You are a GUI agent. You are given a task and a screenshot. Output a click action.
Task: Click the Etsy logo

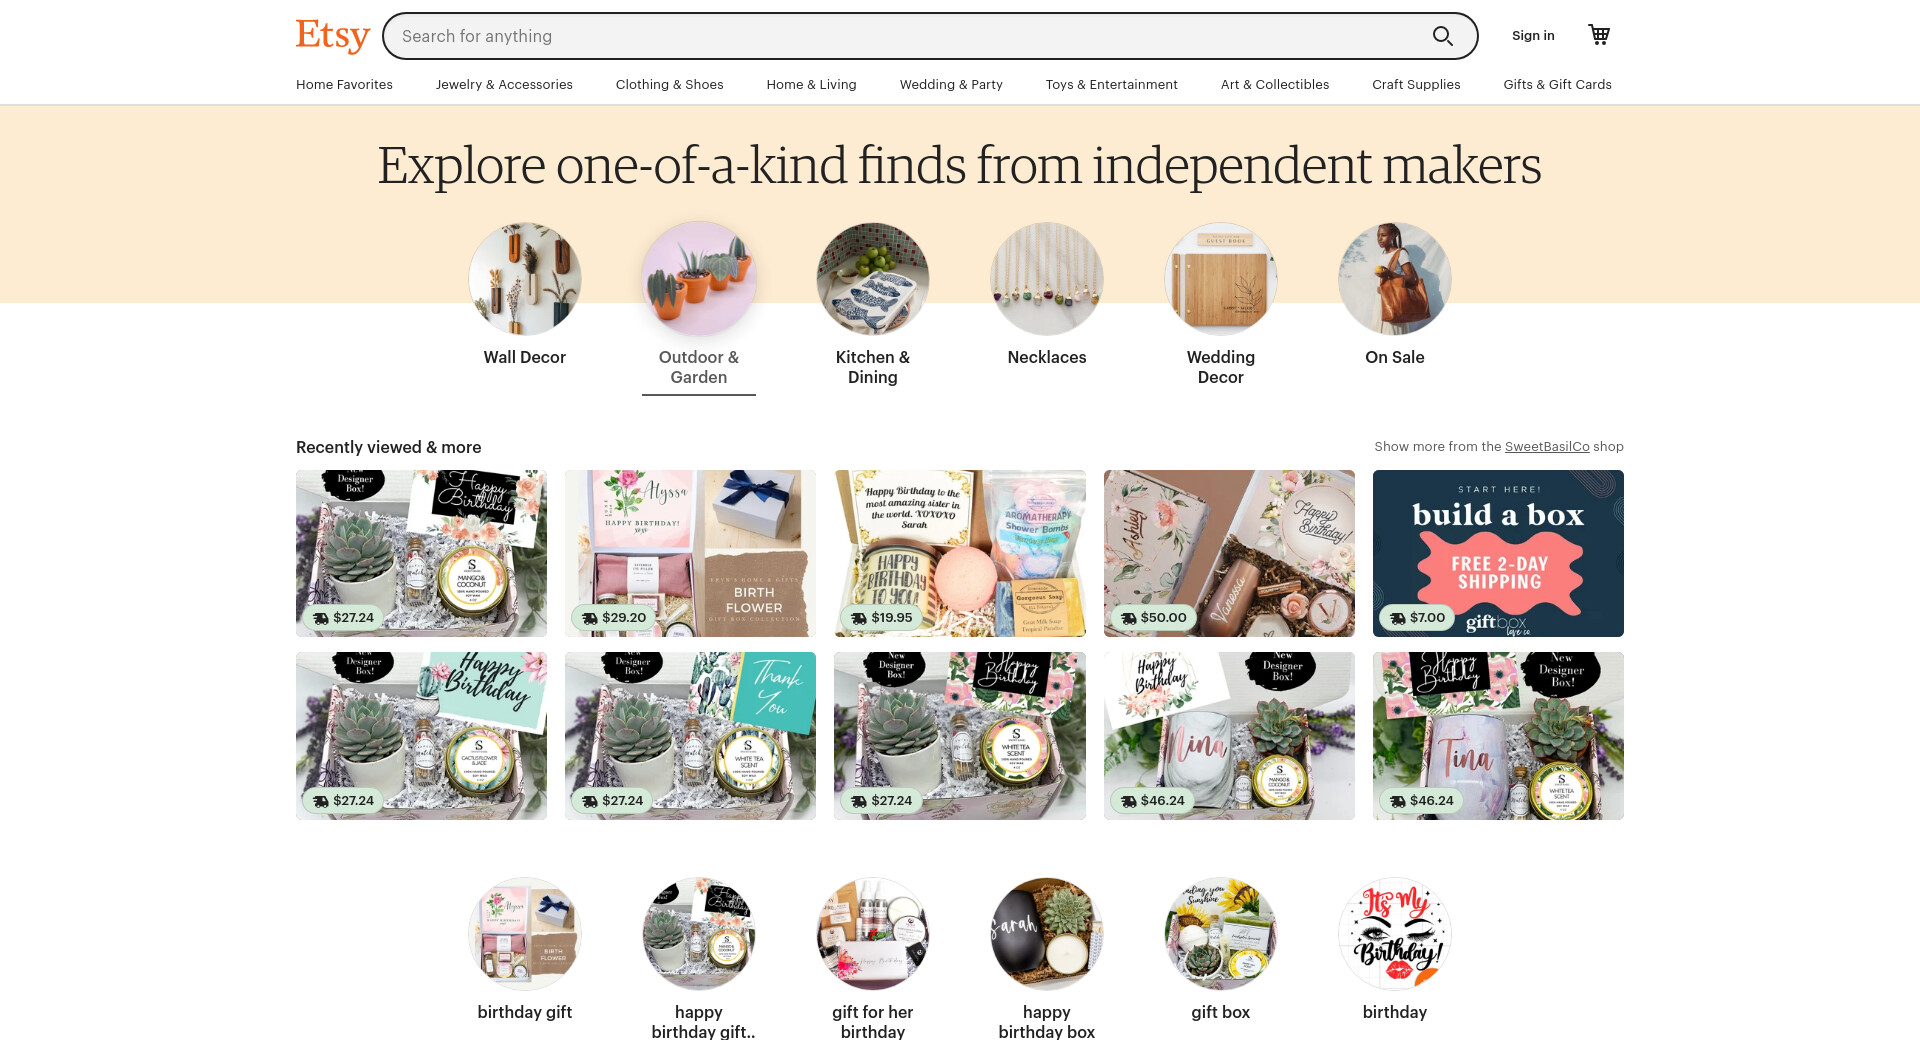click(333, 36)
